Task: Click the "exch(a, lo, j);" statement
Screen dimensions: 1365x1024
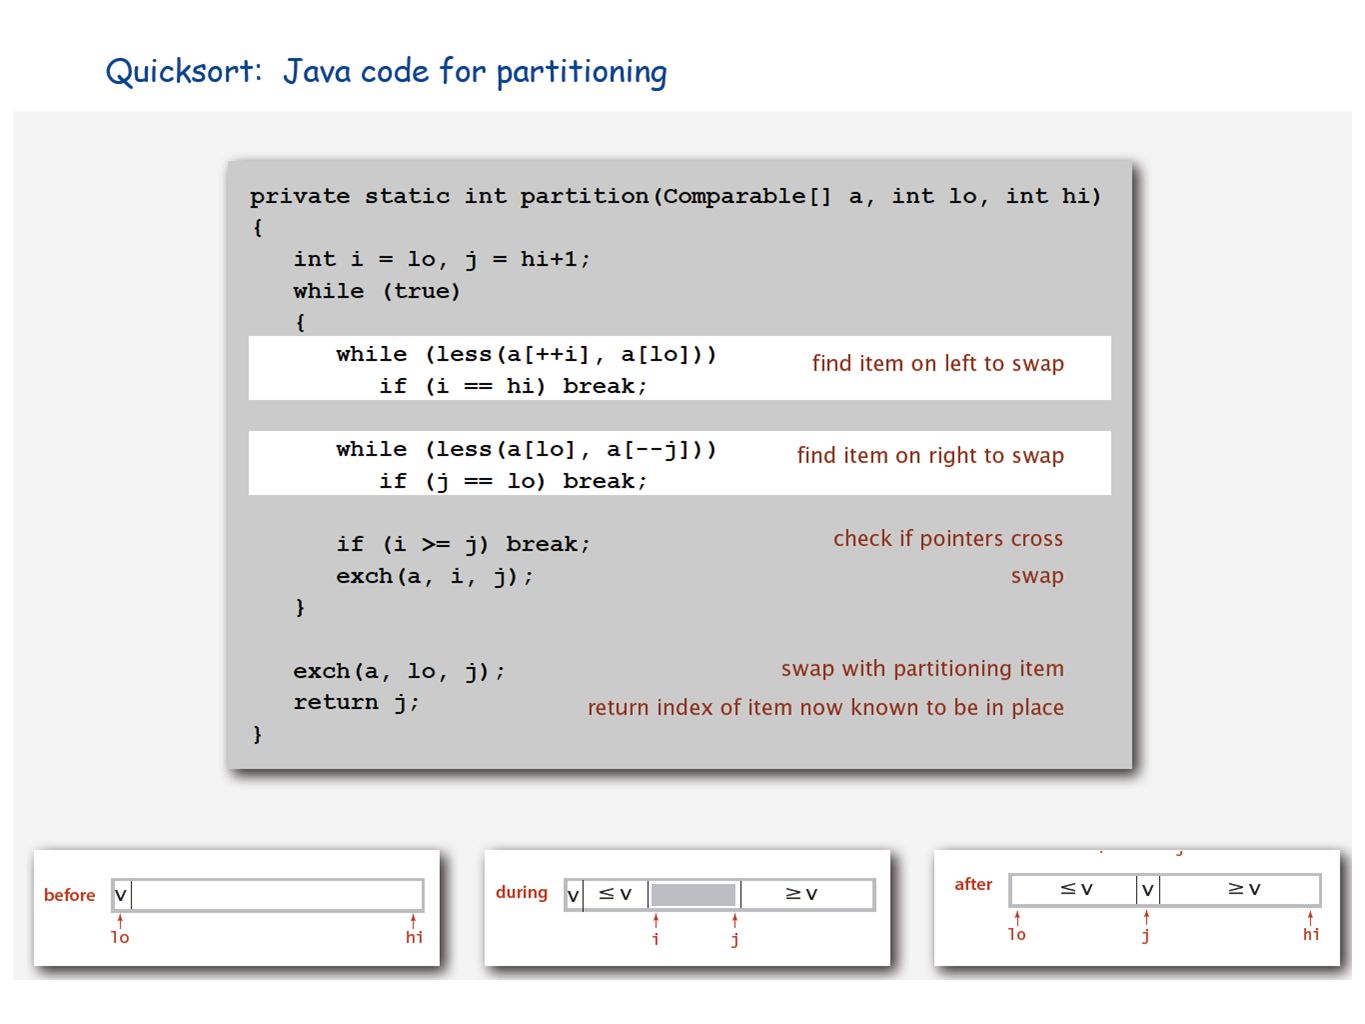Action: coord(399,671)
